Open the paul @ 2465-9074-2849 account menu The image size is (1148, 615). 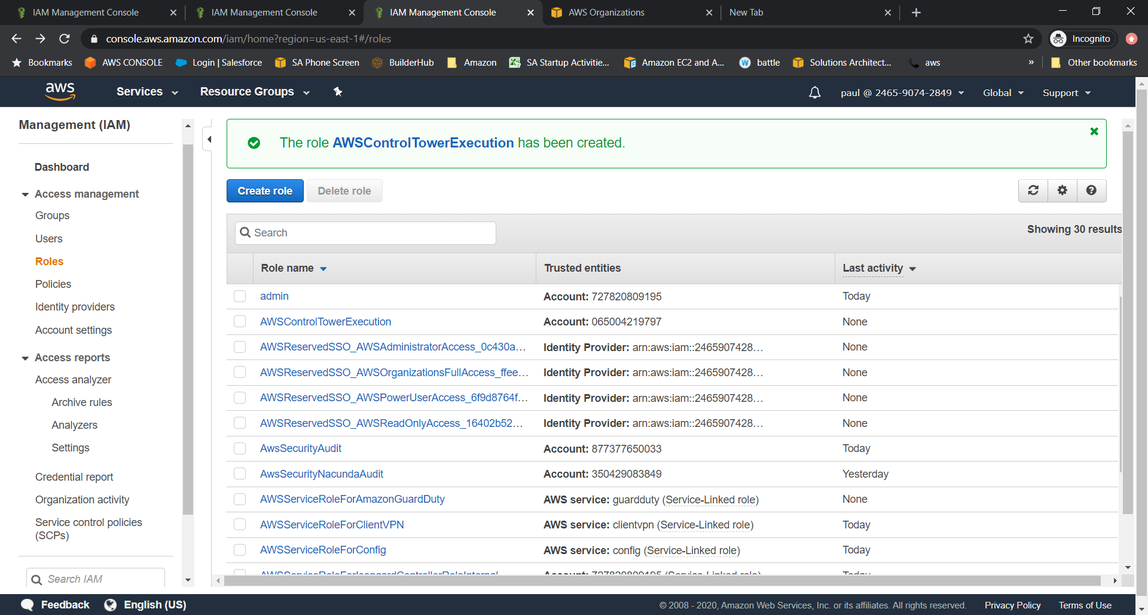[902, 92]
